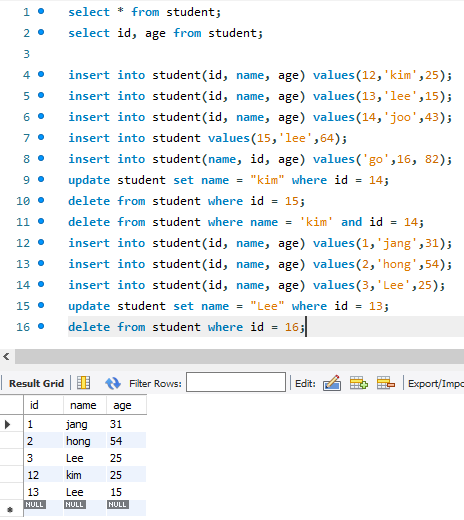The height and width of the screenshot is (520, 464).
Task: Click the id cell 13
Action: tap(43, 492)
